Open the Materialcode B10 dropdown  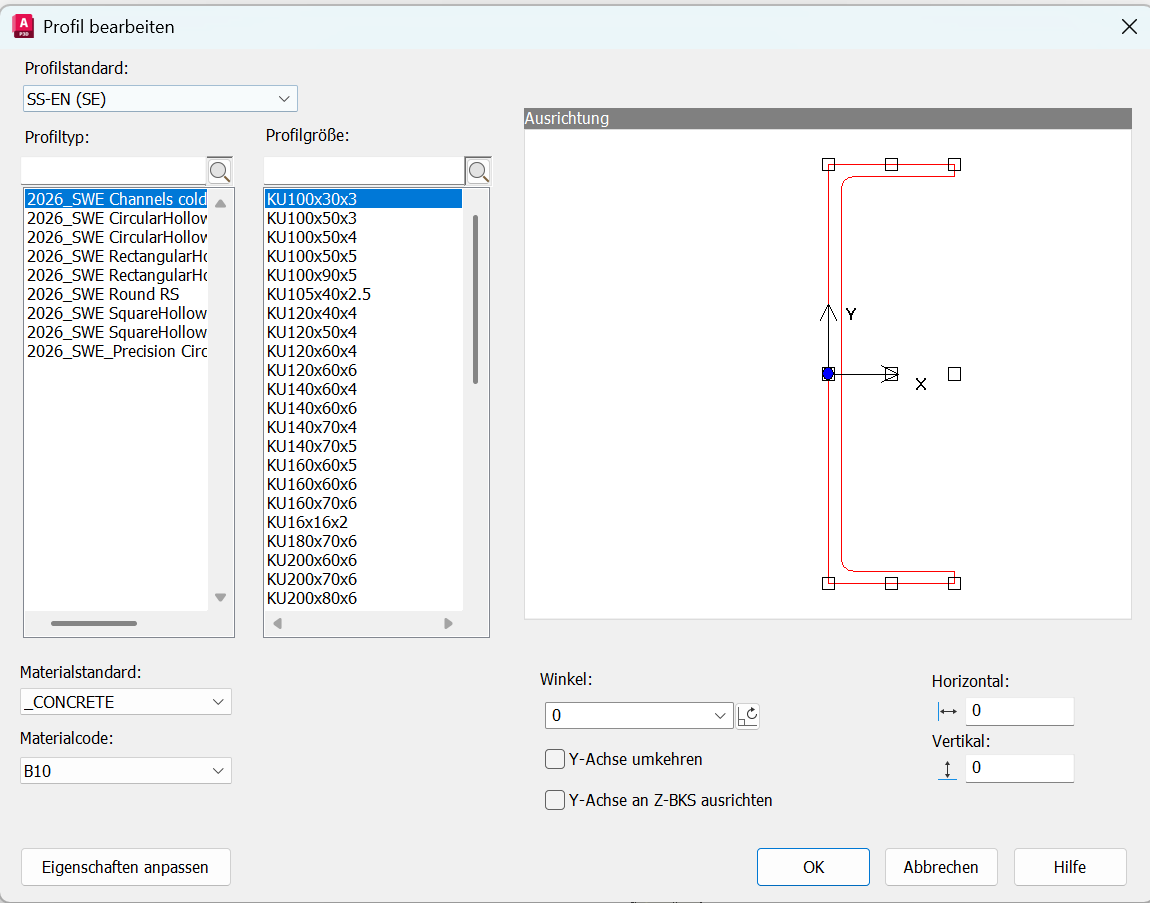(x=126, y=771)
